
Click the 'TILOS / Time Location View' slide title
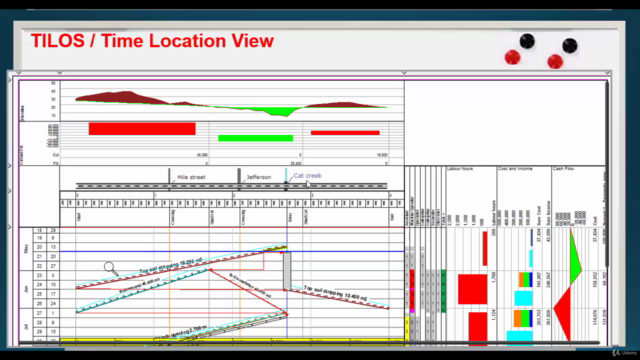coord(152,41)
